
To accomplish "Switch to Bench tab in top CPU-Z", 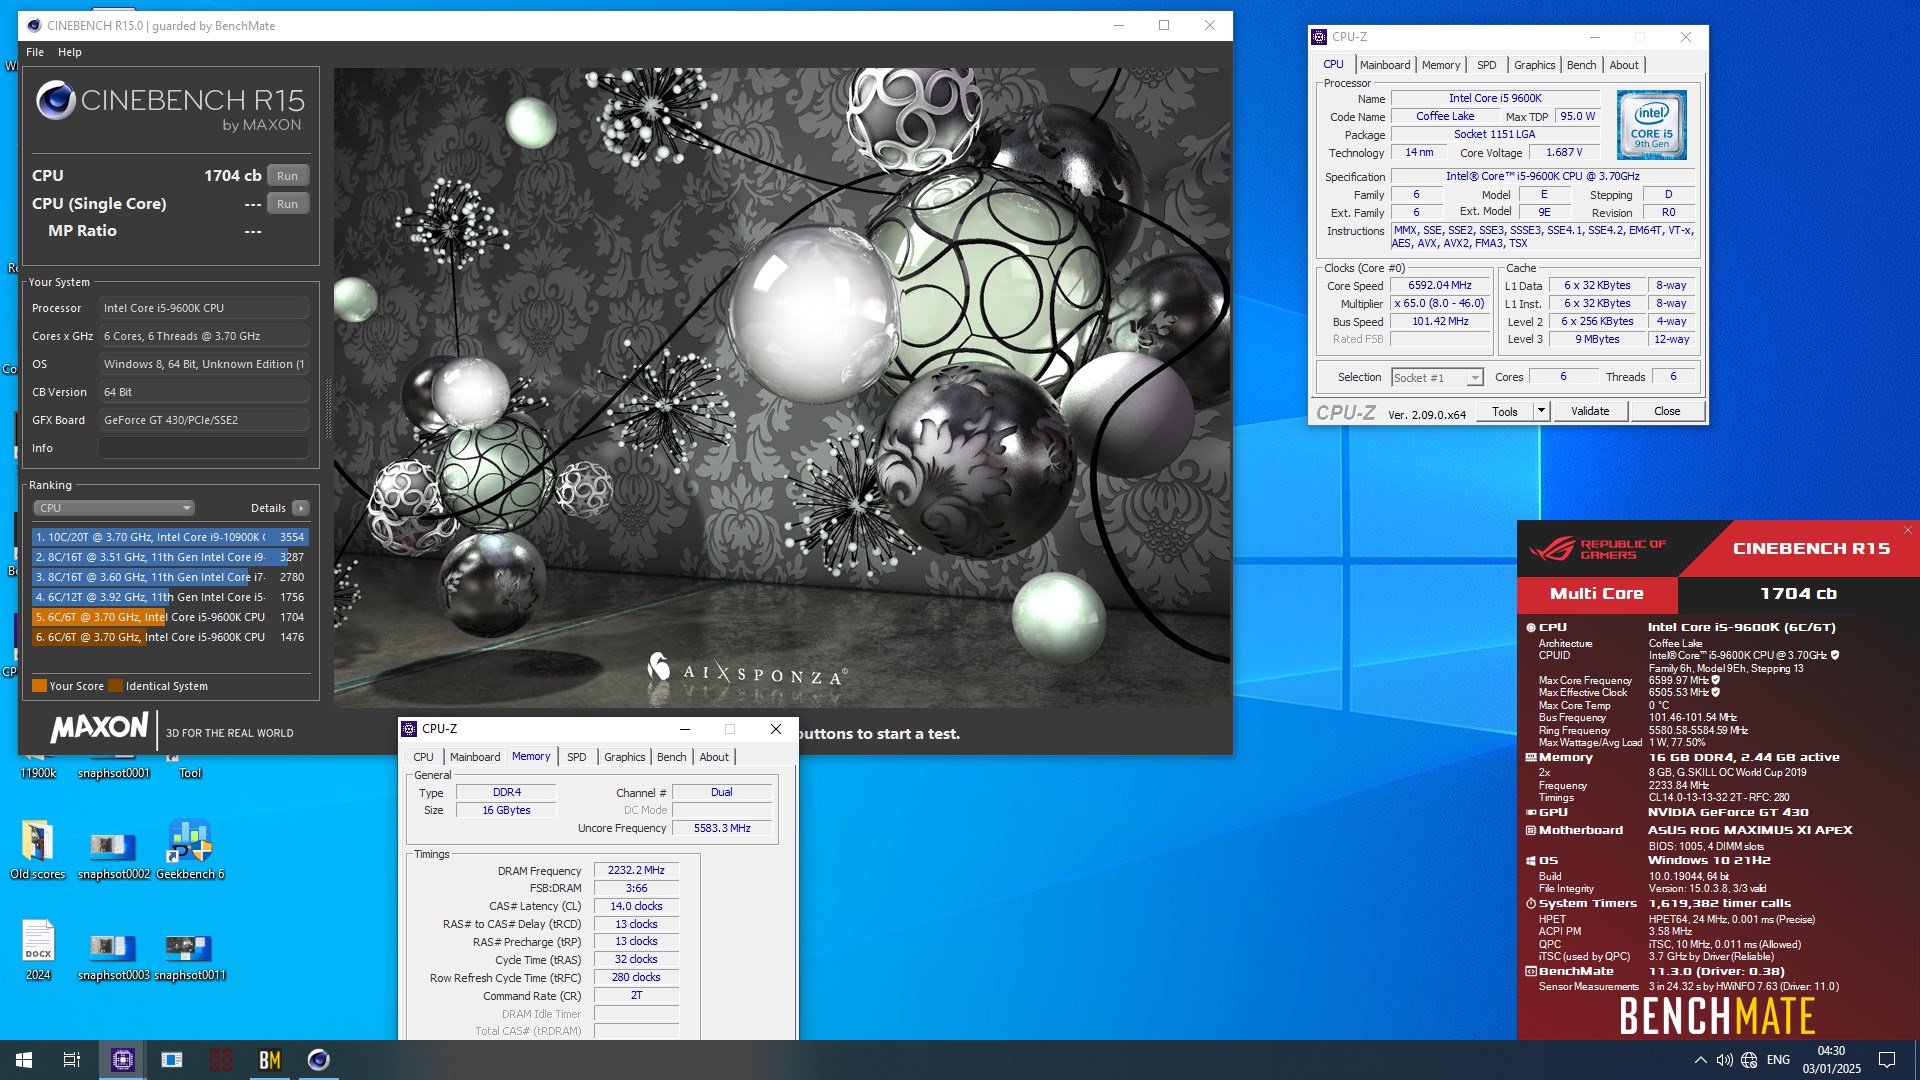I will point(1581,65).
